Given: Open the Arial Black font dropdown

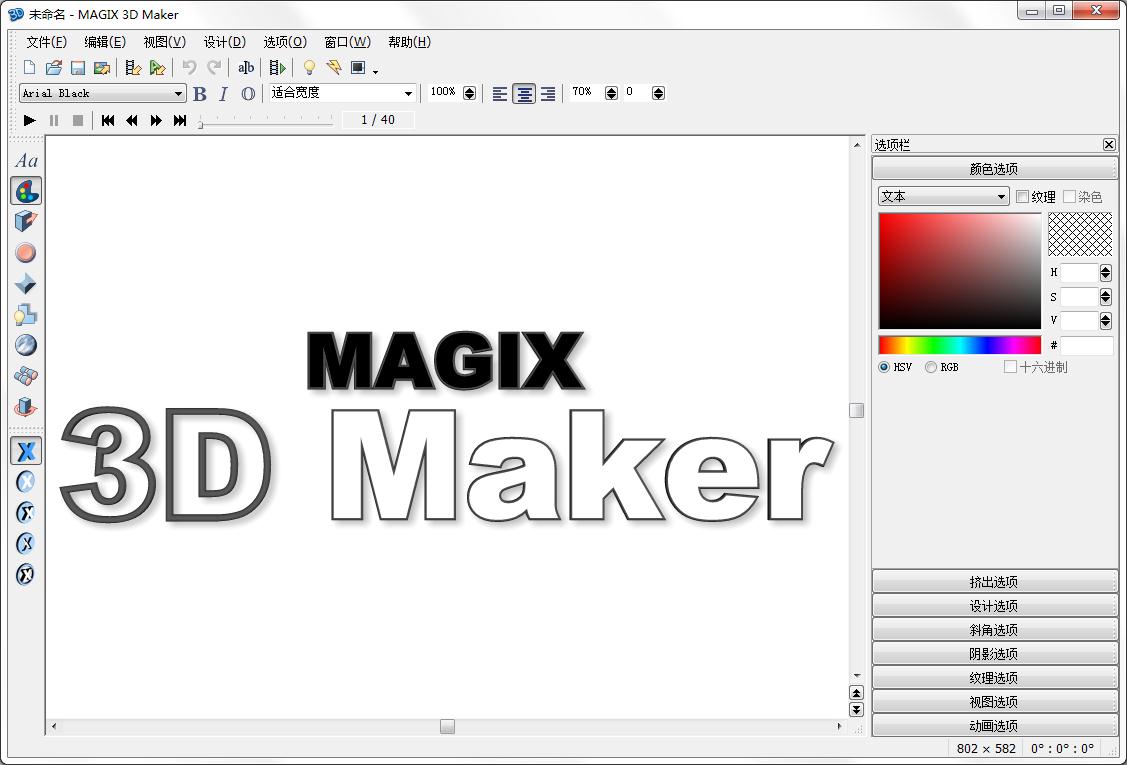Looking at the screenshot, I should coord(103,93).
